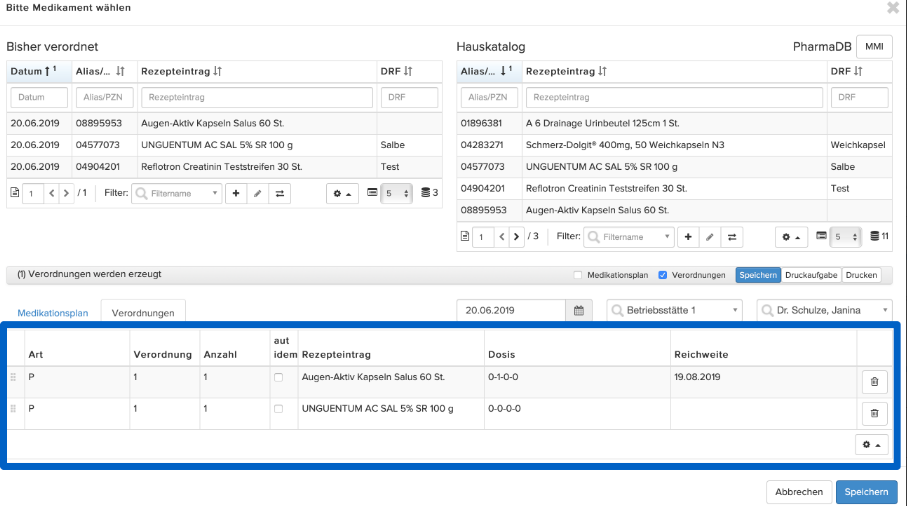
Task: Edit filter pencil in Bisher verordnet
Action: coord(257,193)
